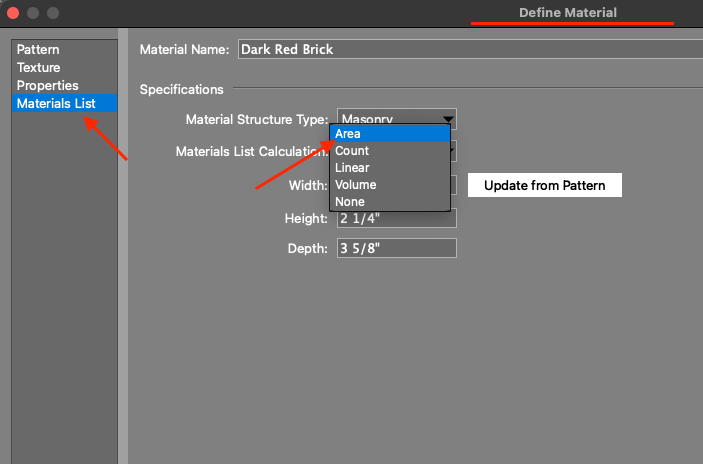The width and height of the screenshot is (703, 464).
Task: Select Materials List in the sidebar
Action: tap(56, 103)
